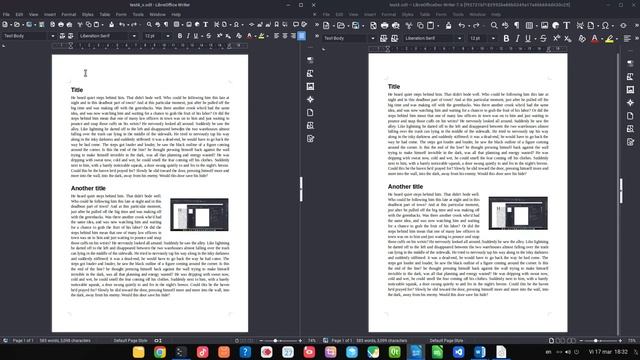Screen dimensions: 640x360
Task: Open paragraph style dropdown in right window
Action: [x=373, y=38]
